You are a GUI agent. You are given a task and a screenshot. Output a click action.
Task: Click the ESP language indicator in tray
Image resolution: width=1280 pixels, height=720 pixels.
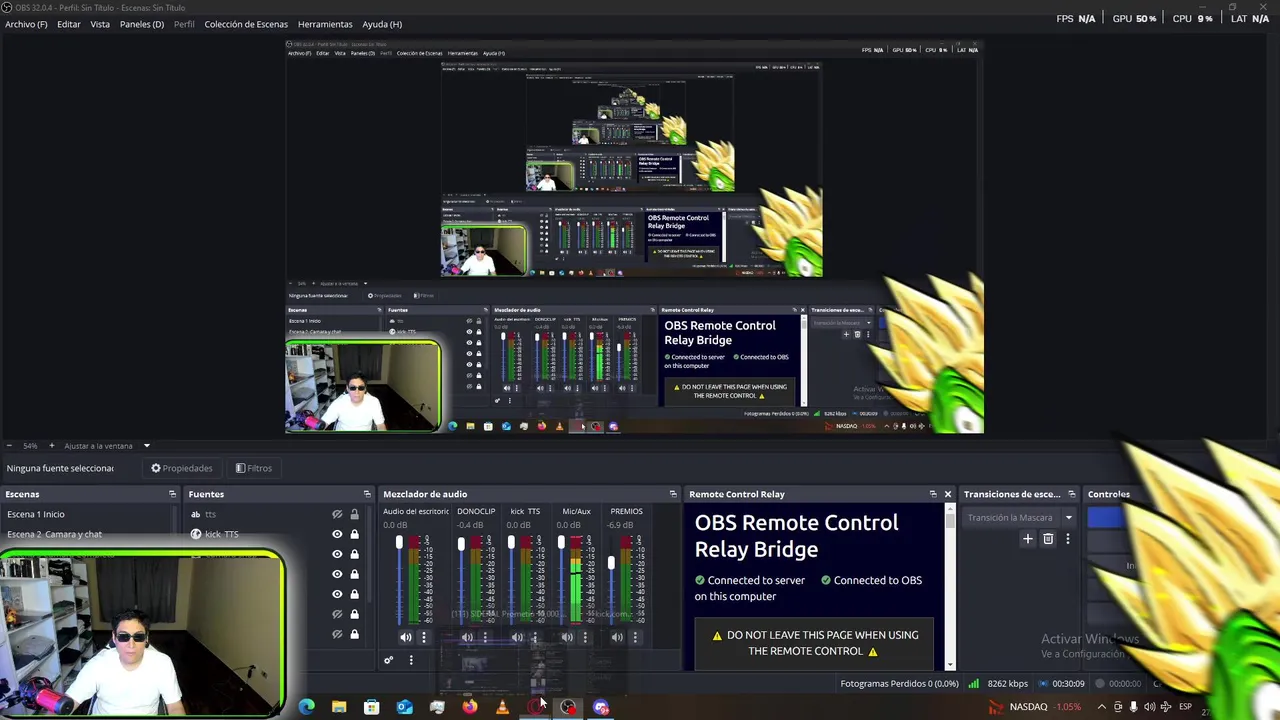tap(1185, 707)
